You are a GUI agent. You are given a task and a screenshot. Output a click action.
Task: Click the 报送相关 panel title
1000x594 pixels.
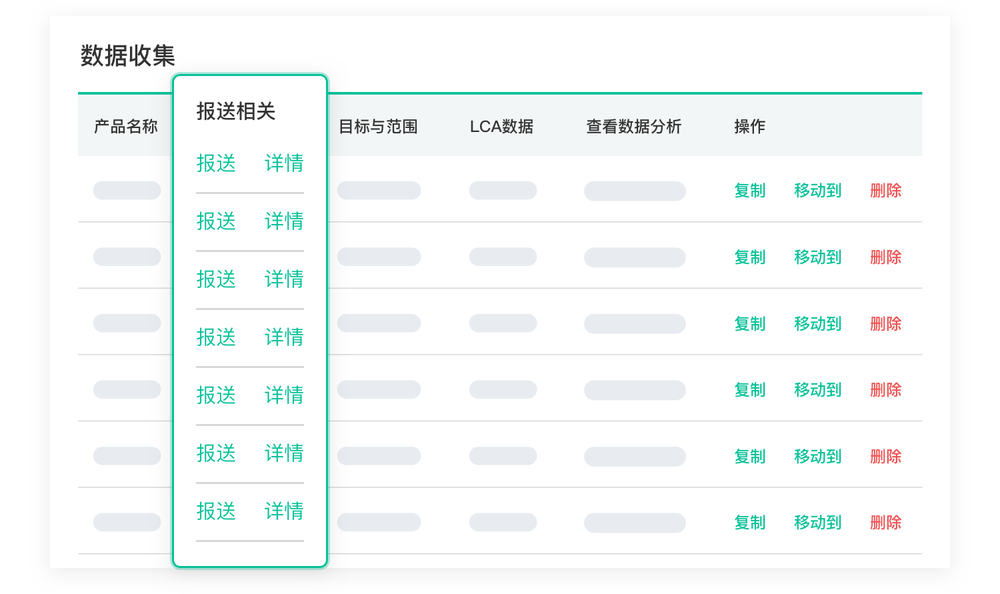point(236,111)
